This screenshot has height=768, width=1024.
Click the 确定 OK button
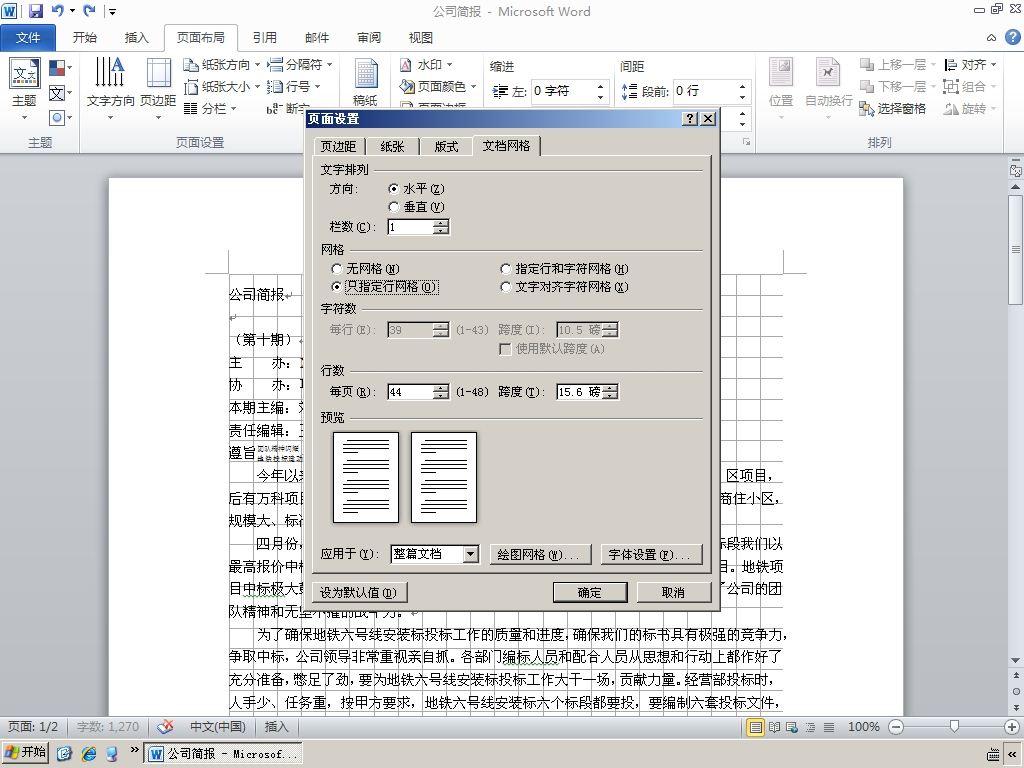tap(590, 592)
